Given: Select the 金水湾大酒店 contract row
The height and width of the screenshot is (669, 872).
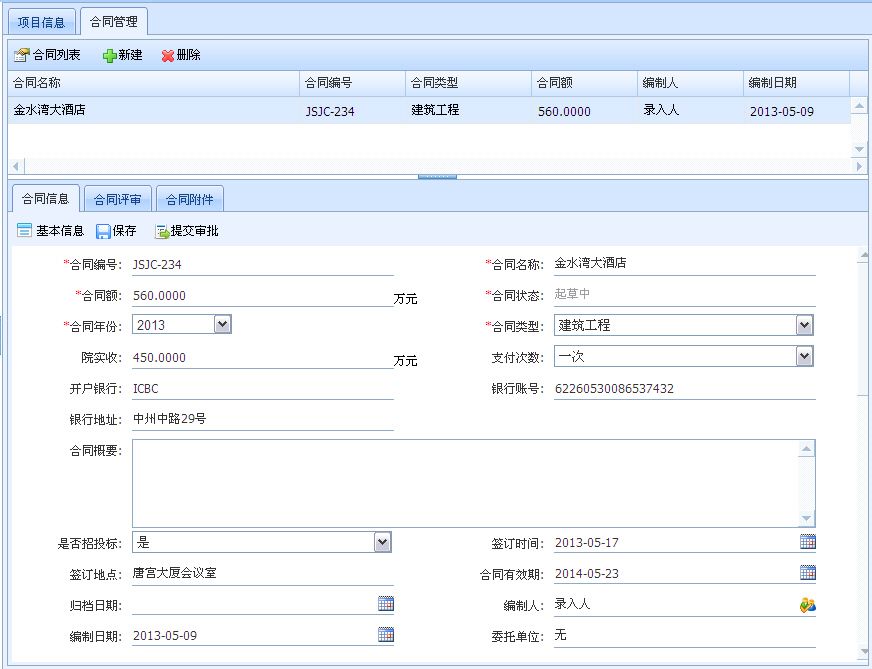Looking at the screenshot, I should click(150, 112).
